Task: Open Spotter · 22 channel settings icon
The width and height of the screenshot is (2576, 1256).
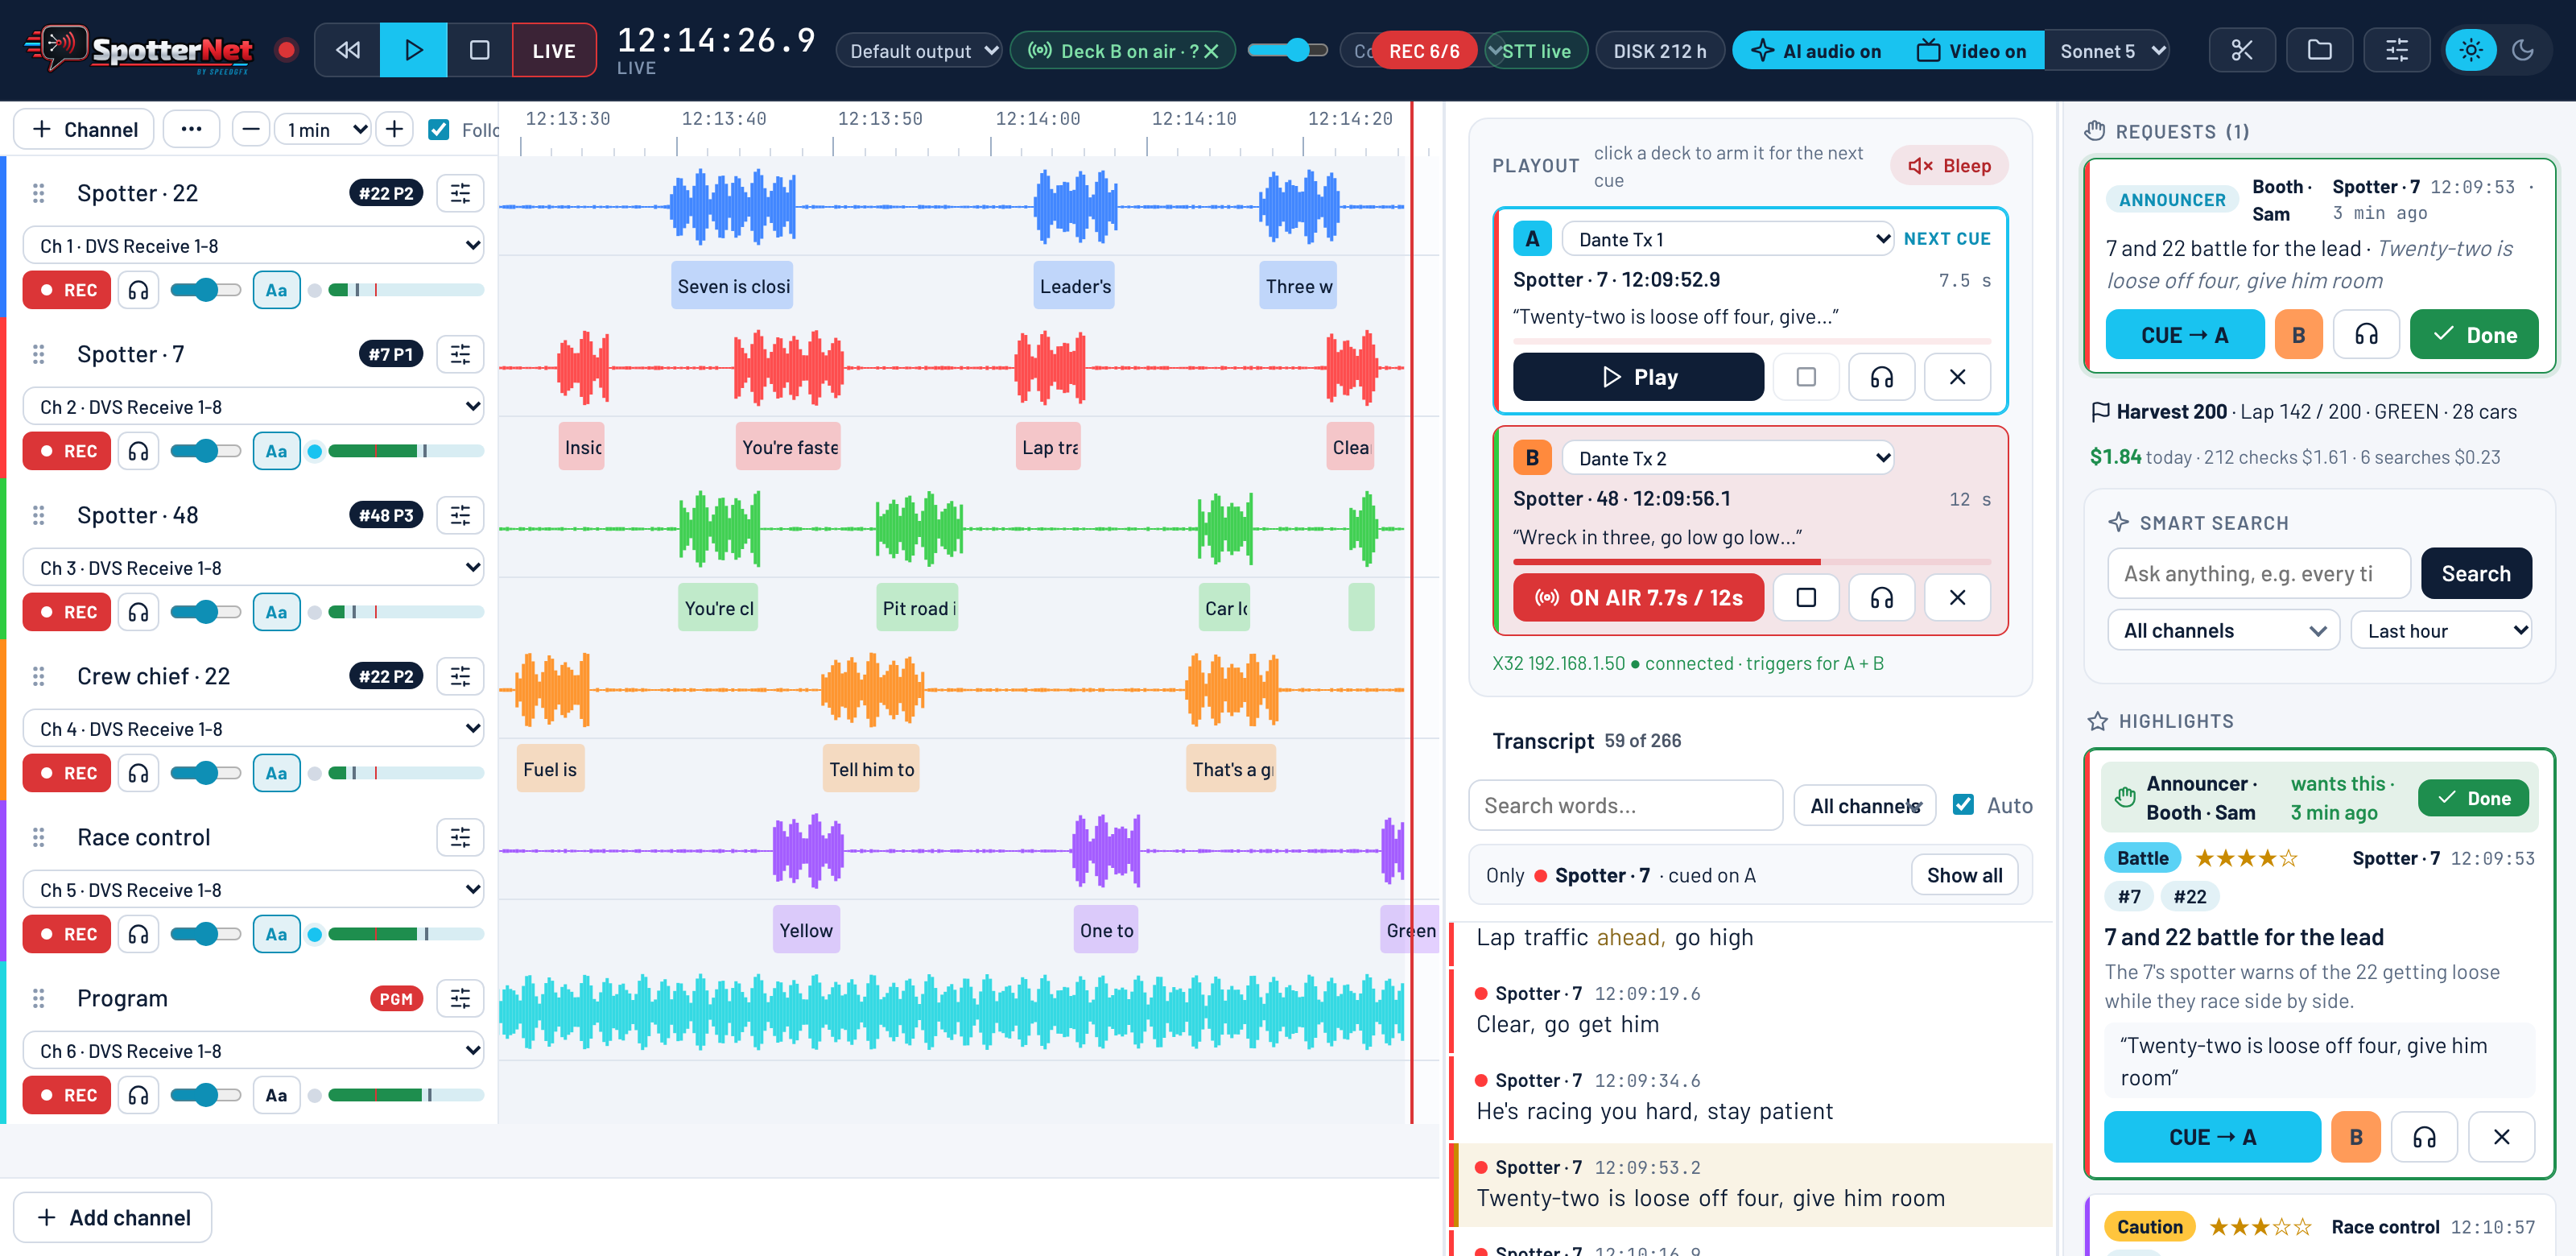Action: point(460,193)
